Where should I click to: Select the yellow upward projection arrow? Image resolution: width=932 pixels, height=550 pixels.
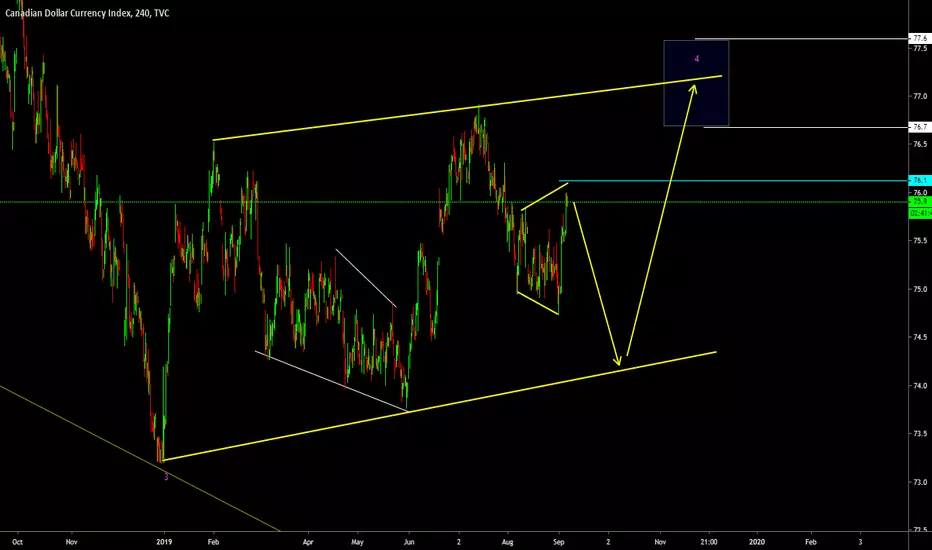661,220
